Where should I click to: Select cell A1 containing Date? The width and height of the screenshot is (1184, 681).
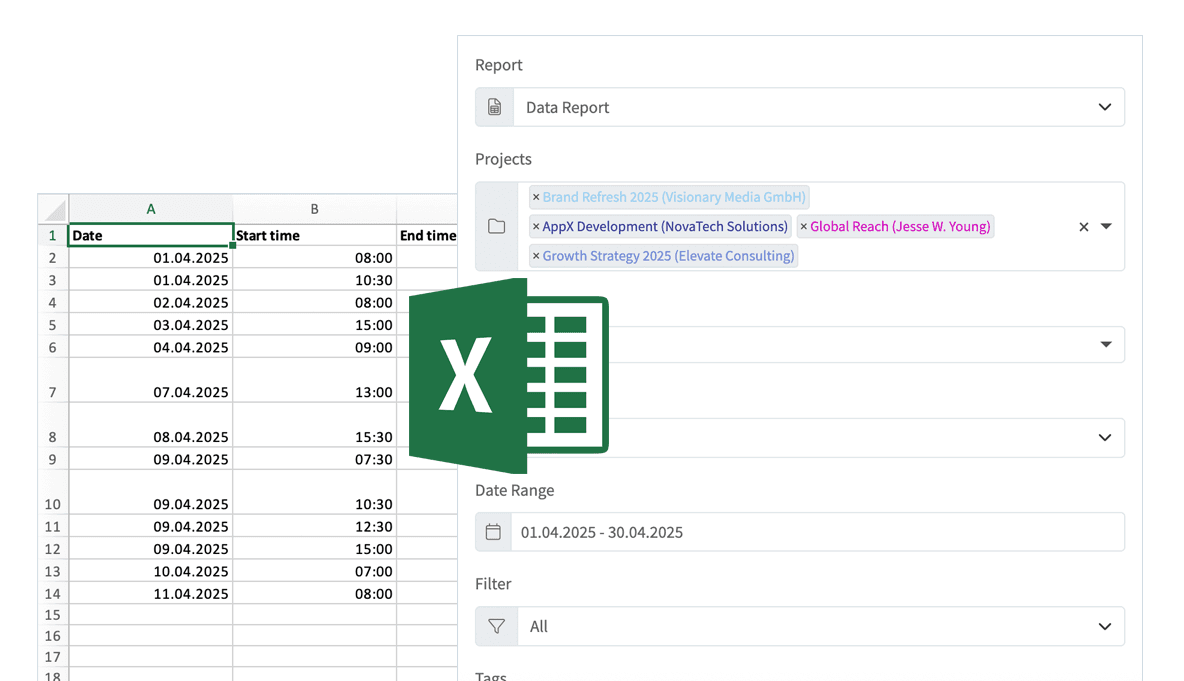coord(150,235)
